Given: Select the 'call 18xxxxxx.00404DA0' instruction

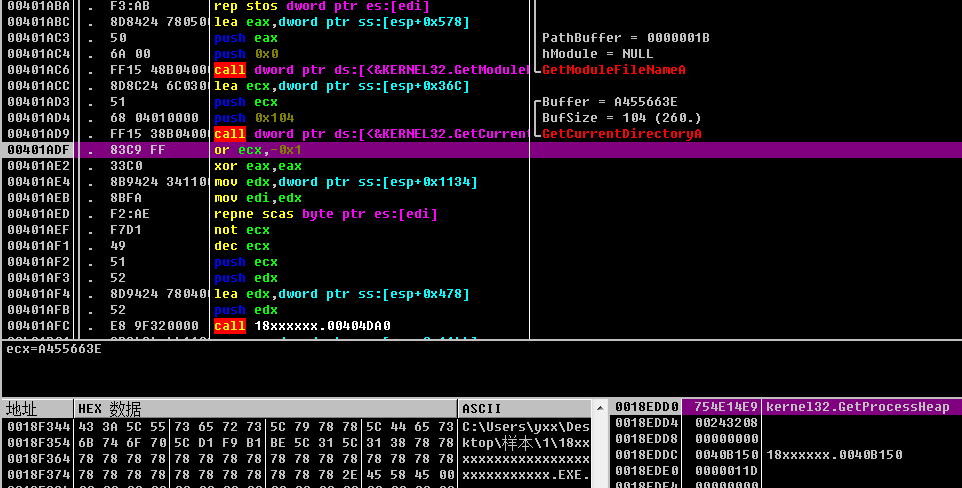Looking at the screenshot, I should (x=302, y=326).
